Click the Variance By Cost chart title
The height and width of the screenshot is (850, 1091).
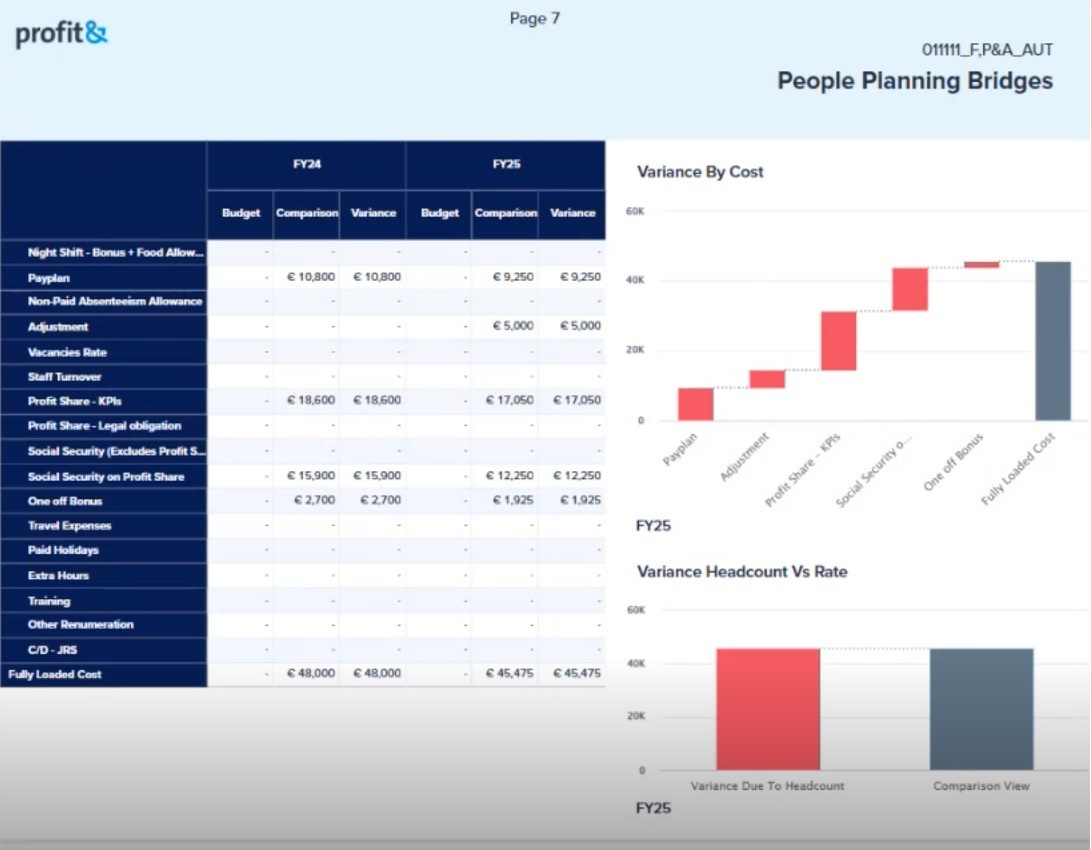(x=700, y=172)
